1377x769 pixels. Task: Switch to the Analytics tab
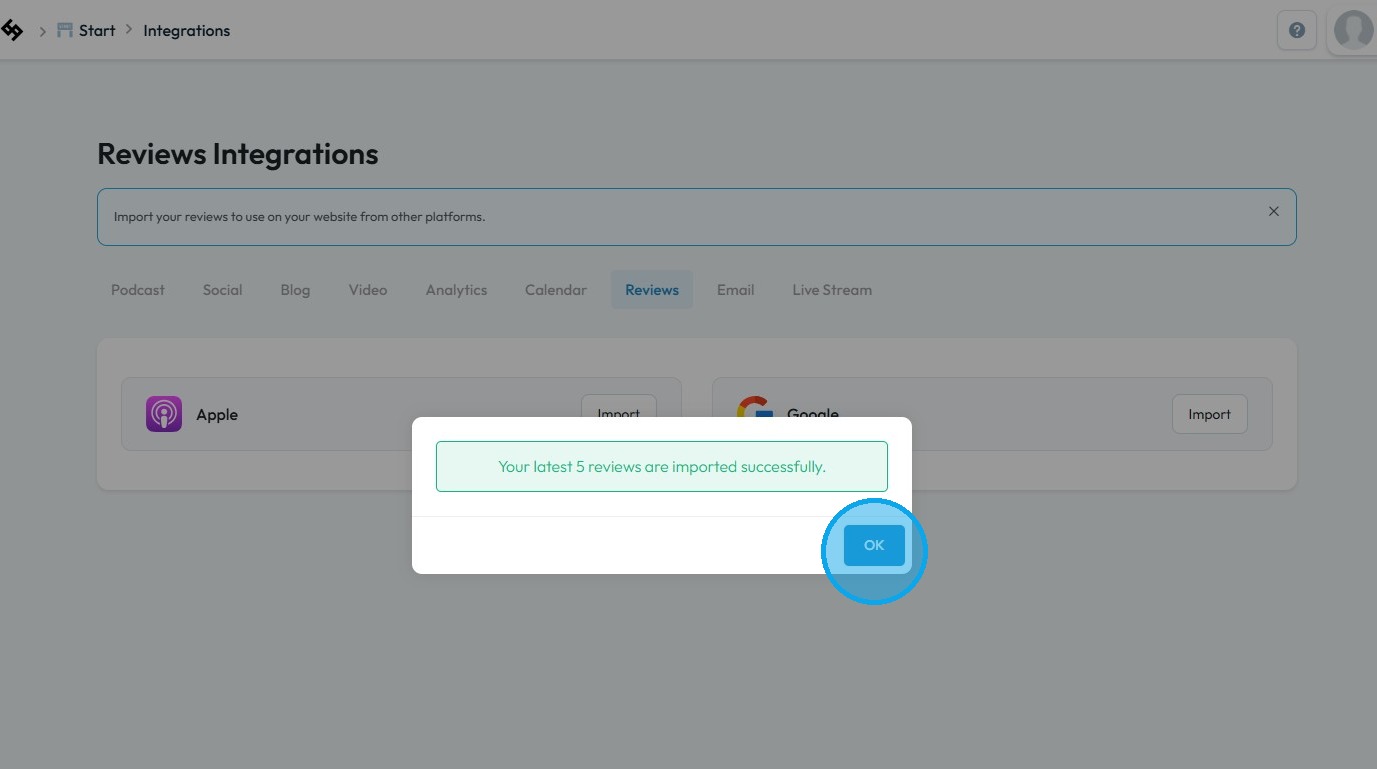tap(456, 290)
